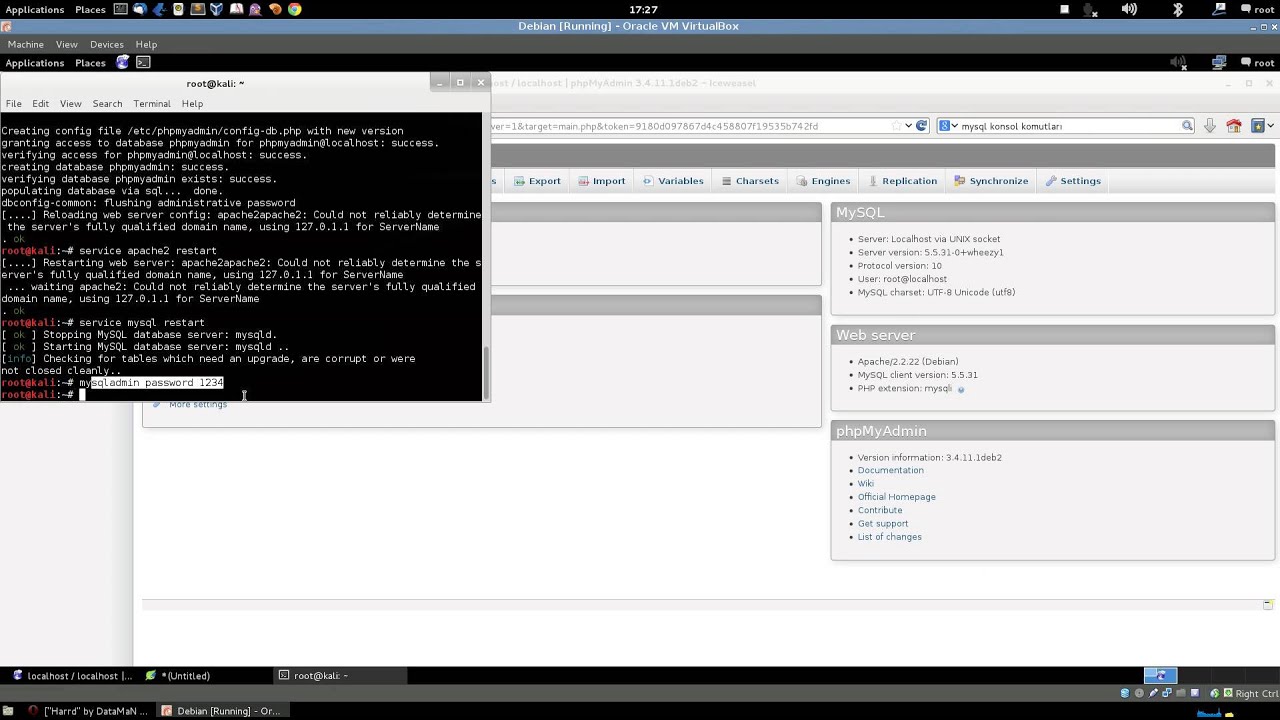Open the host network connection icon
The width and height of the screenshot is (1280, 720).
(x=1219, y=9)
